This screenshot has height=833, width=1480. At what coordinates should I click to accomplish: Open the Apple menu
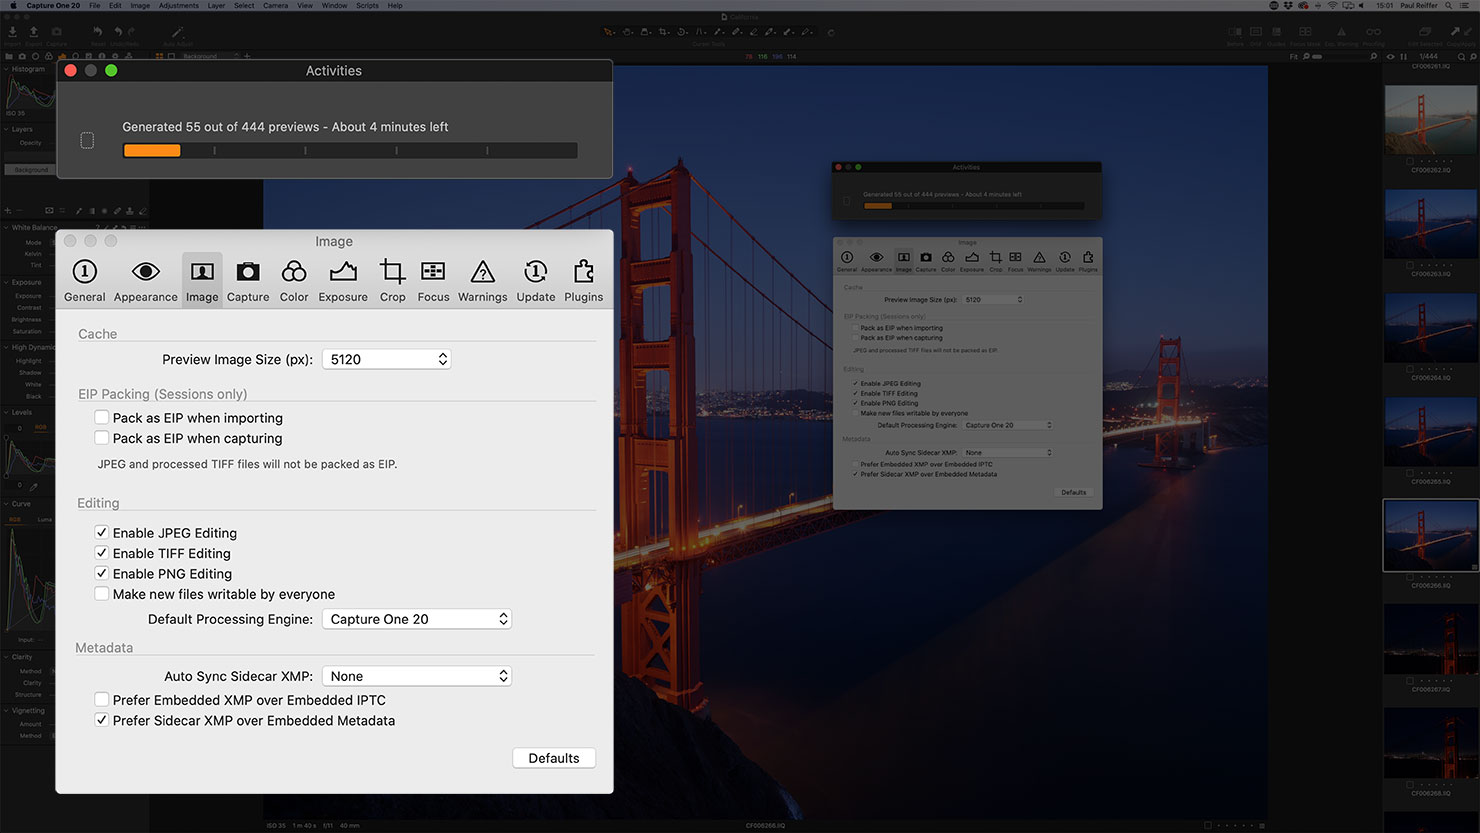coord(13,6)
